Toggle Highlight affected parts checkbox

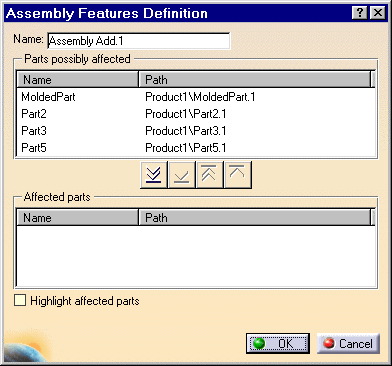click(20, 300)
